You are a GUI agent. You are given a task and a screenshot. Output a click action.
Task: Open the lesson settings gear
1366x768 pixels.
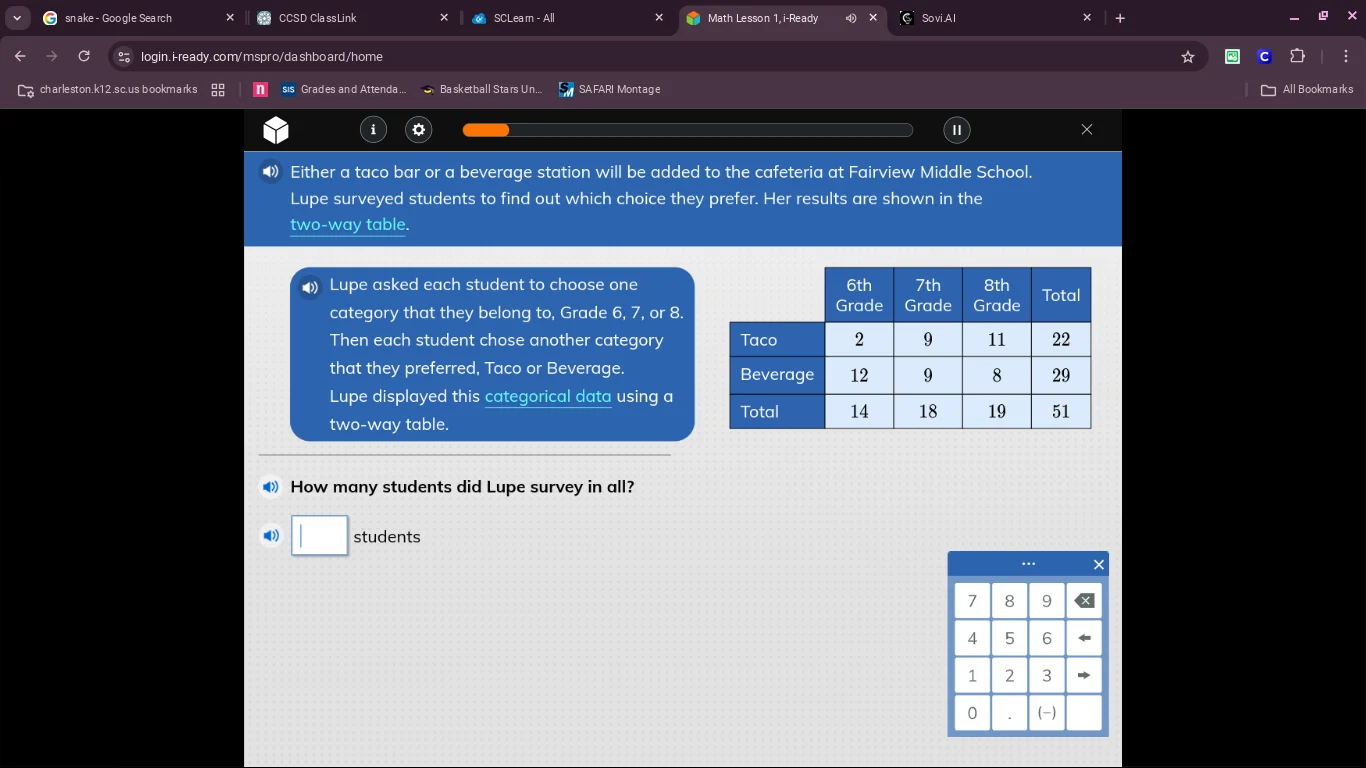click(x=418, y=129)
